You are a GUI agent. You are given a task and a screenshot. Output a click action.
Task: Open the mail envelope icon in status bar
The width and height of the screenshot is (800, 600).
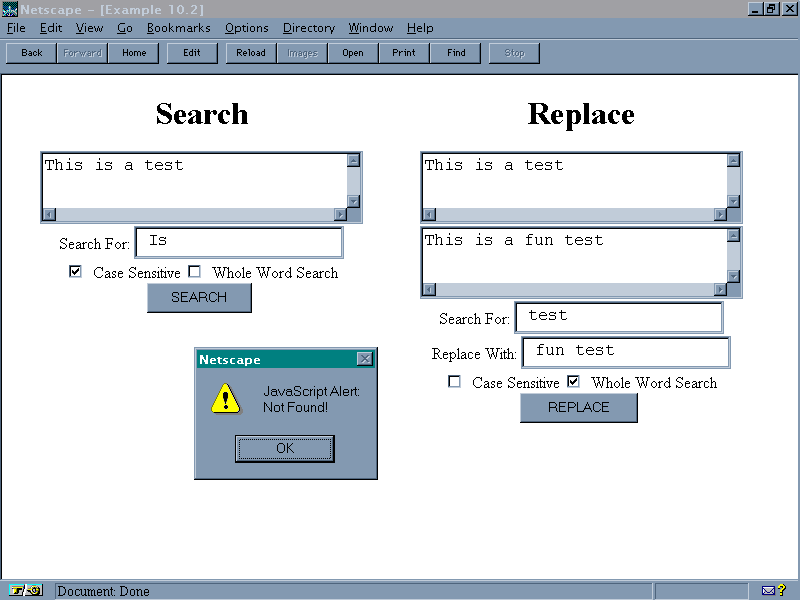point(768,590)
